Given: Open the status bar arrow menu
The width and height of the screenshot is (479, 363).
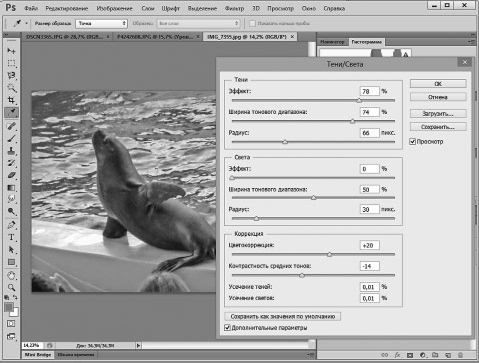Looking at the screenshot, I should click(x=138, y=346).
